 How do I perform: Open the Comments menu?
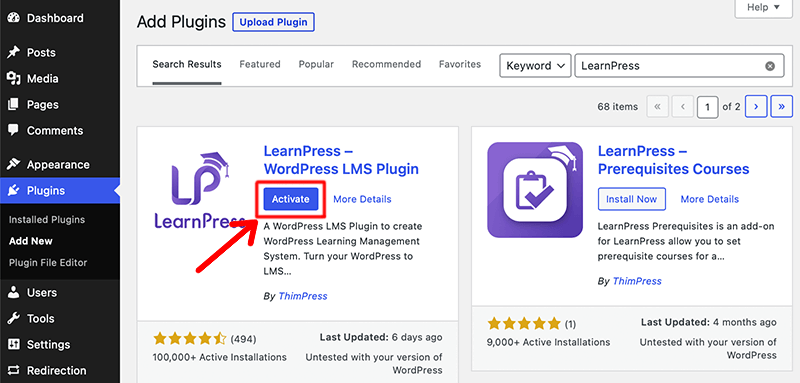tap(60, 131)
